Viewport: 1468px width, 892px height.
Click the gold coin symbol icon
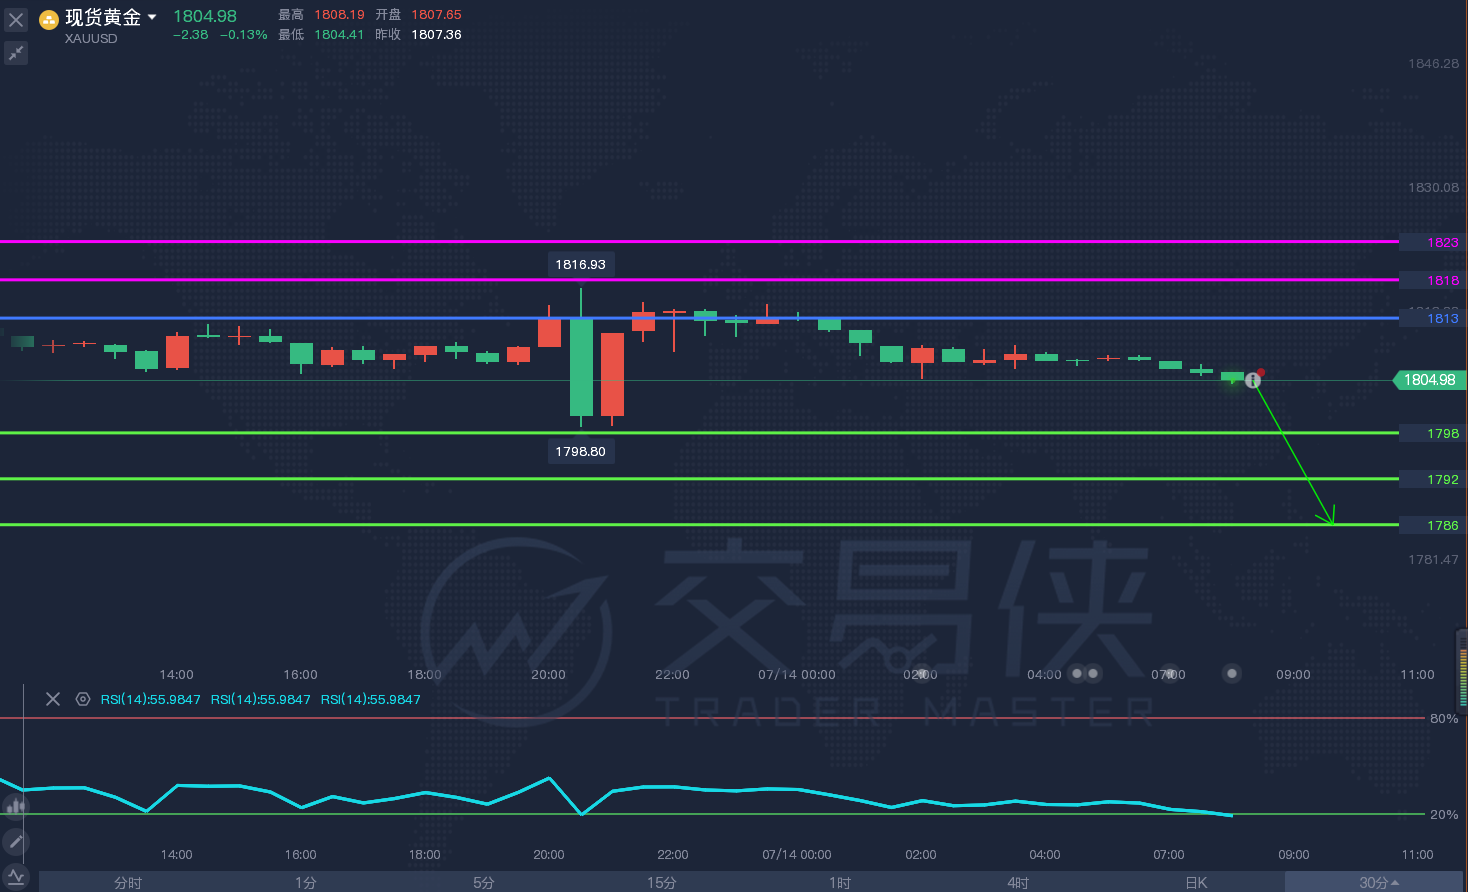49,19
